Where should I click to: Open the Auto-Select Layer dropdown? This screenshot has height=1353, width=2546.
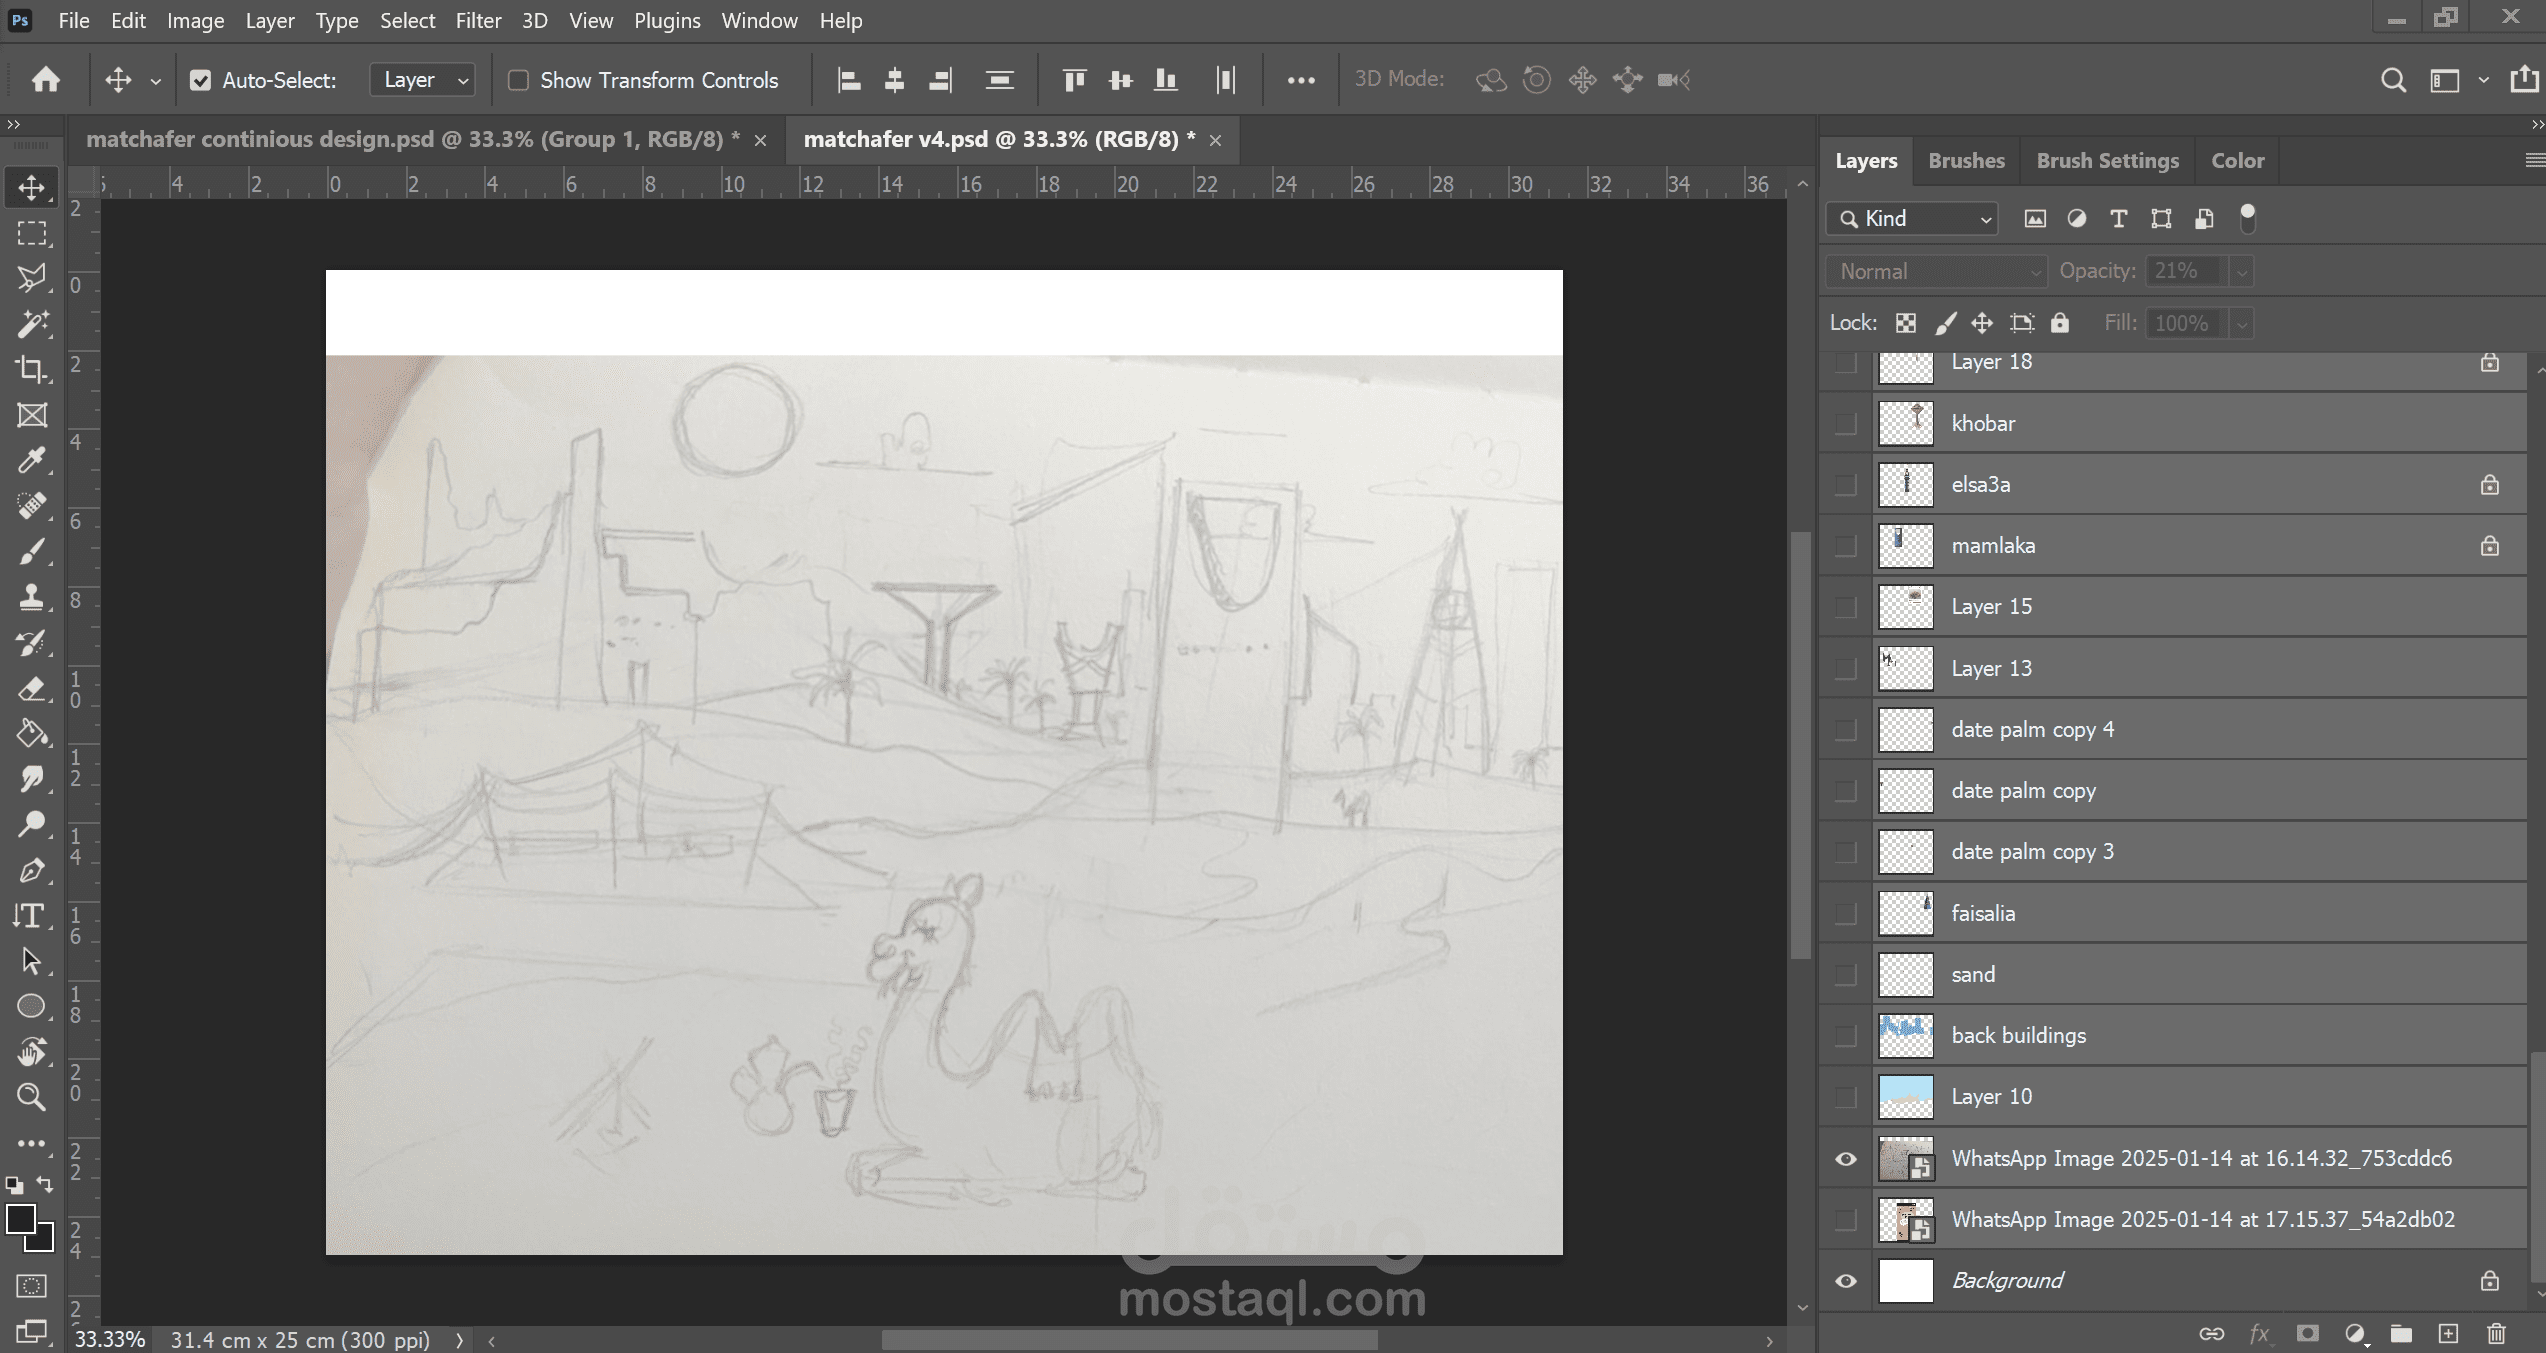[x=422, y=80]
